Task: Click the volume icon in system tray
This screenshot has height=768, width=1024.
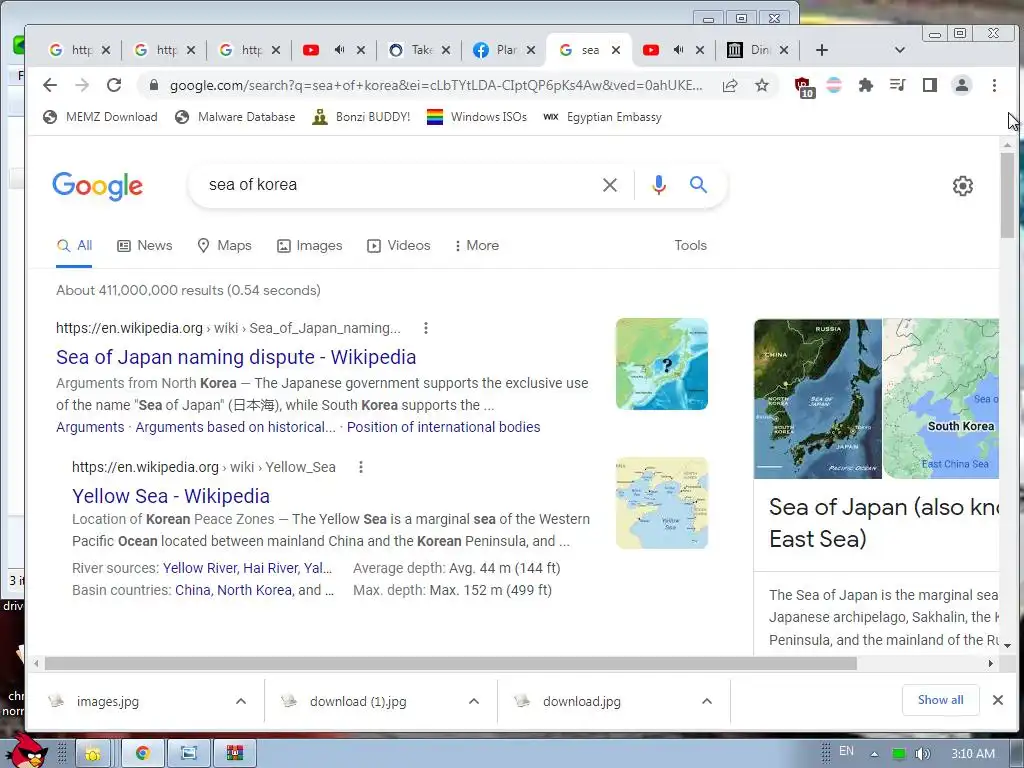Action: 922,754
